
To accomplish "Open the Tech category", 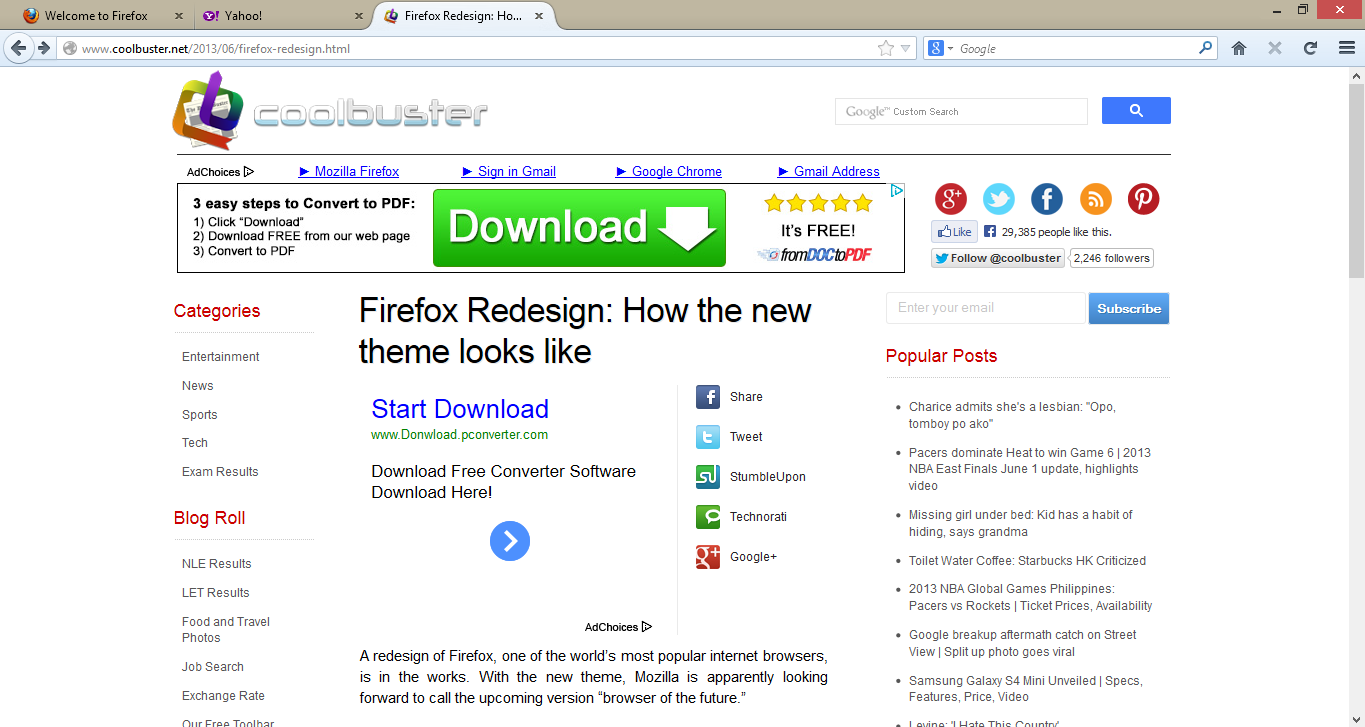I will coord(194,443).
